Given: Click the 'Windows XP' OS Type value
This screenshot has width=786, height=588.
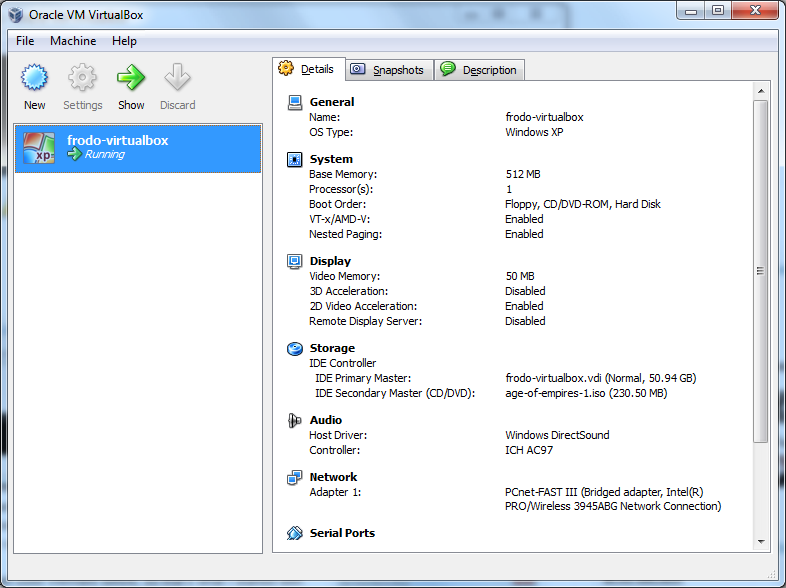Looking at the screenshot, I should coord(534,132).
